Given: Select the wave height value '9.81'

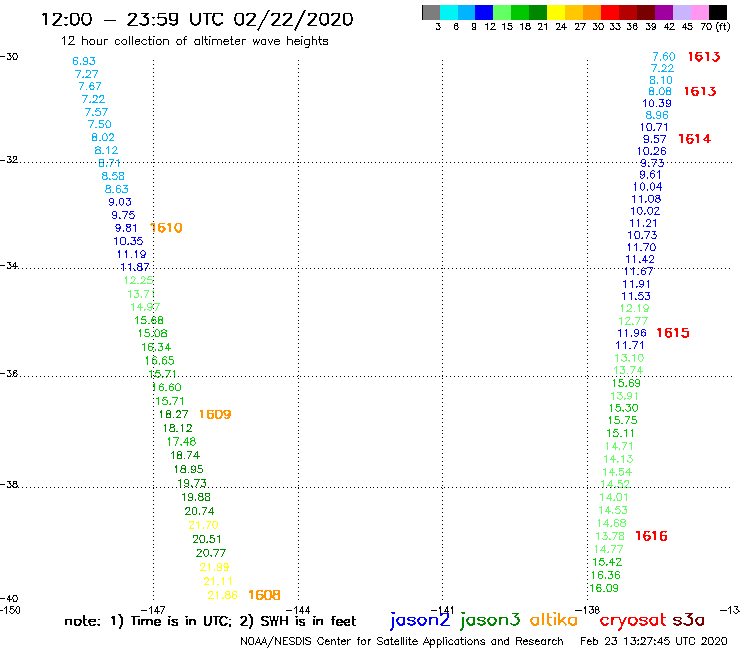Looking at the screenshot, I should (126, 228).
